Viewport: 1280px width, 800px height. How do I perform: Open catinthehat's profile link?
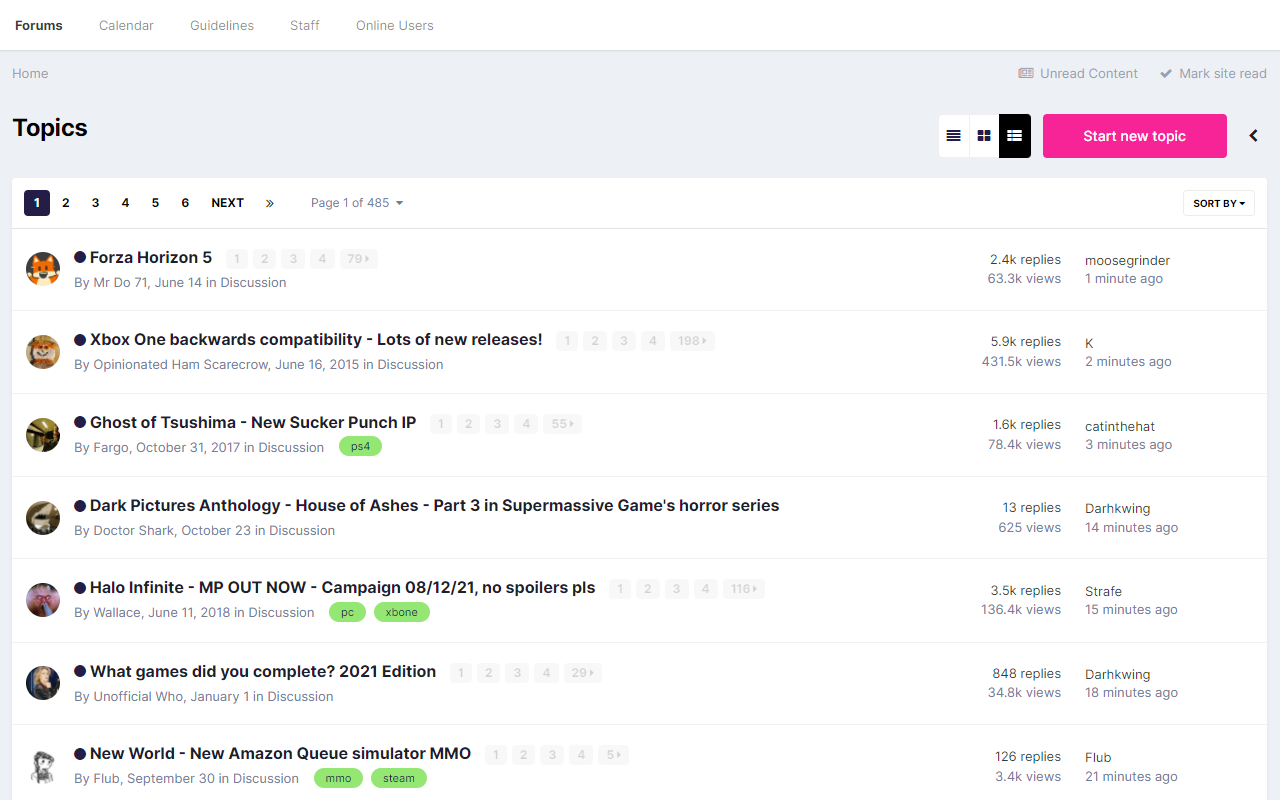pos(1120,426)
